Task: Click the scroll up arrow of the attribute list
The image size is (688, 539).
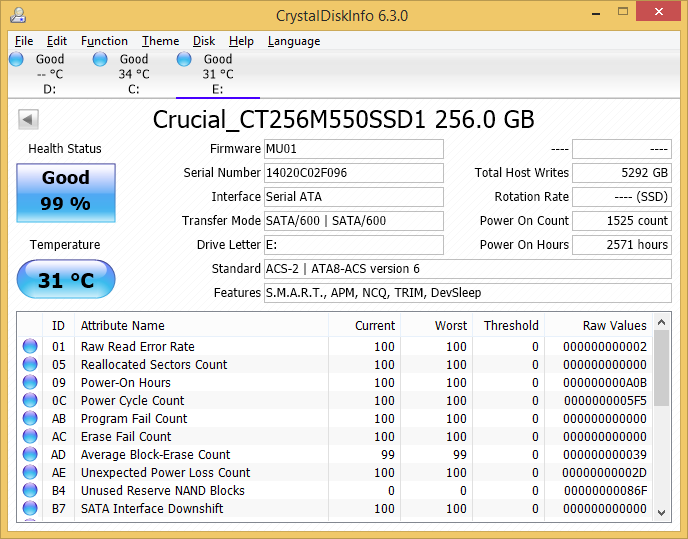Action: coord(662,323)
